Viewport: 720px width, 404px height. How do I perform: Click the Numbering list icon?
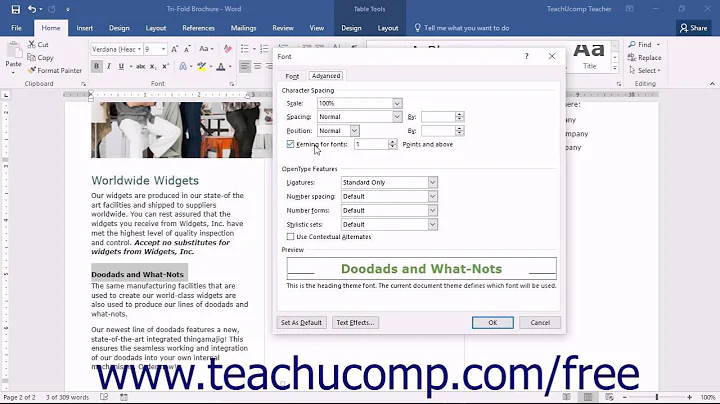click(x=264, y=49)
